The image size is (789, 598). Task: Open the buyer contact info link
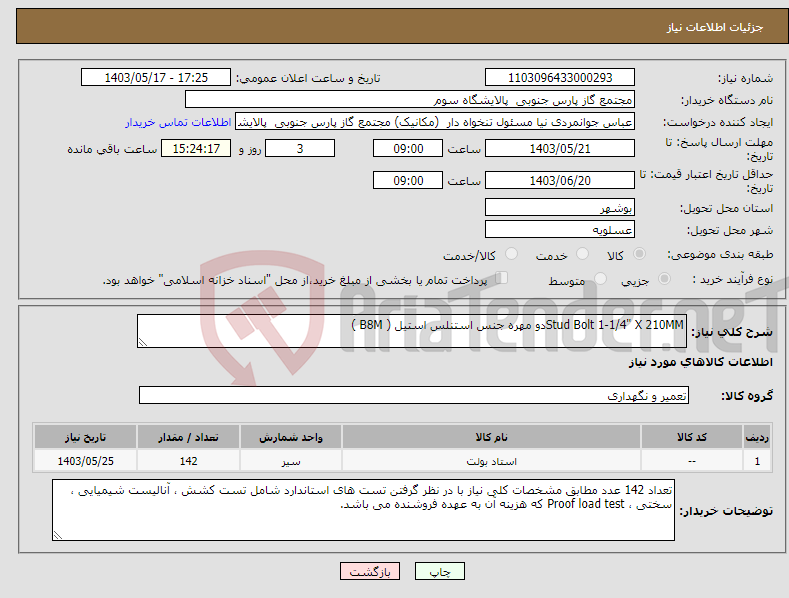(178, 122)
